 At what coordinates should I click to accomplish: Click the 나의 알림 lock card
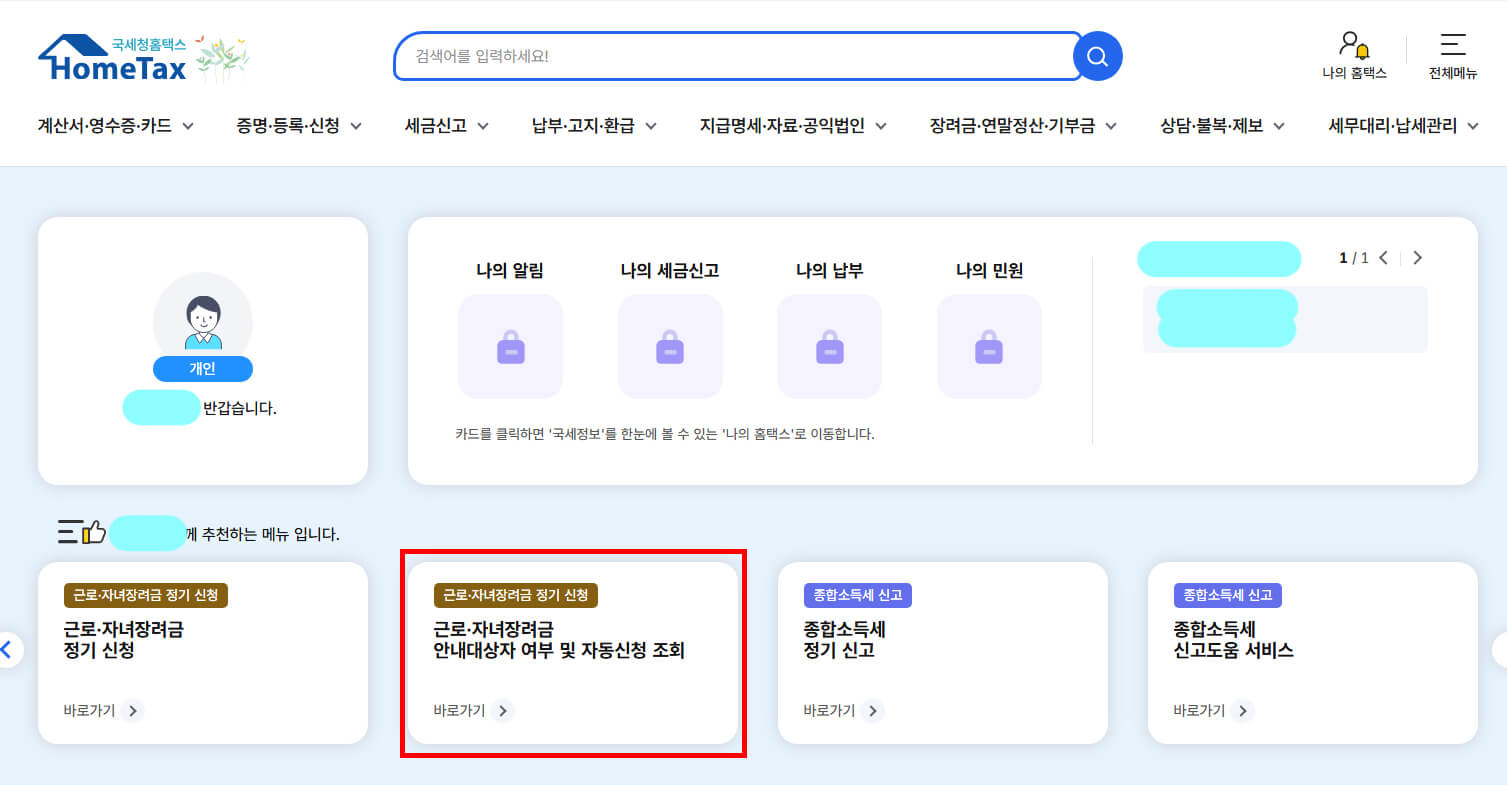click(510, 345)
